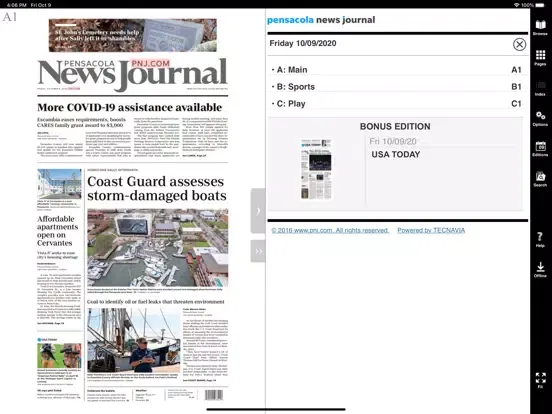
Task: Open the Coast Guard assesses storm-damaged boats headline
Action: coord(157,189)
